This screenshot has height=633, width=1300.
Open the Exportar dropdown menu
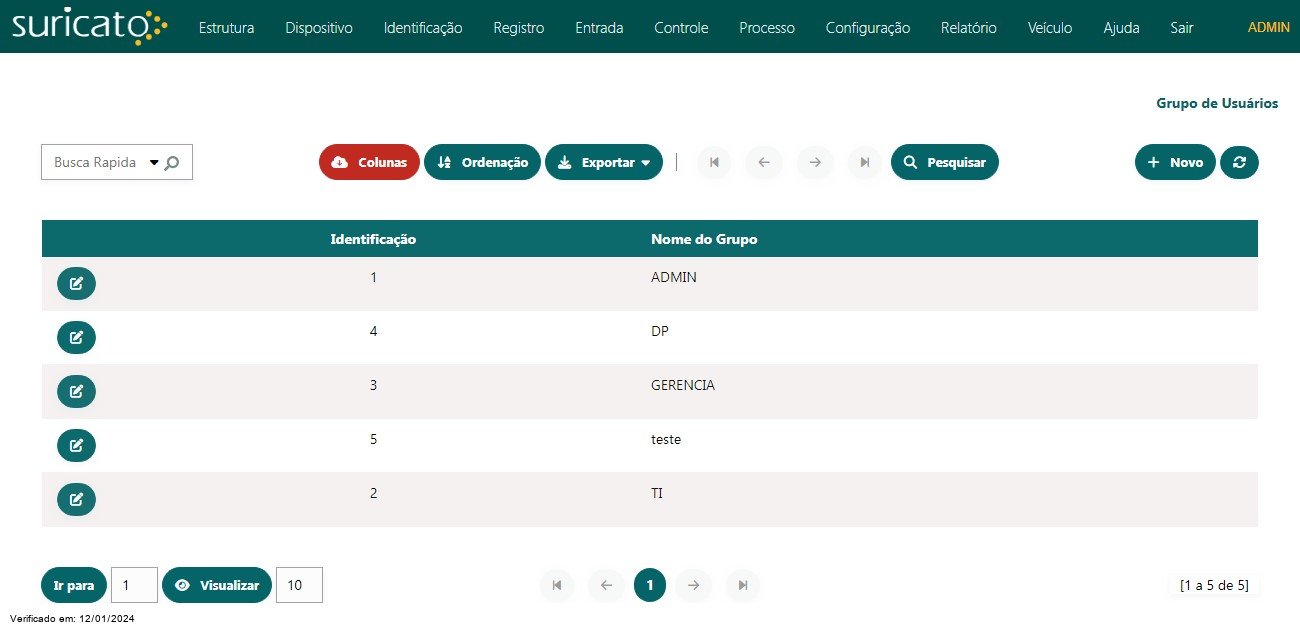[604, 162]
